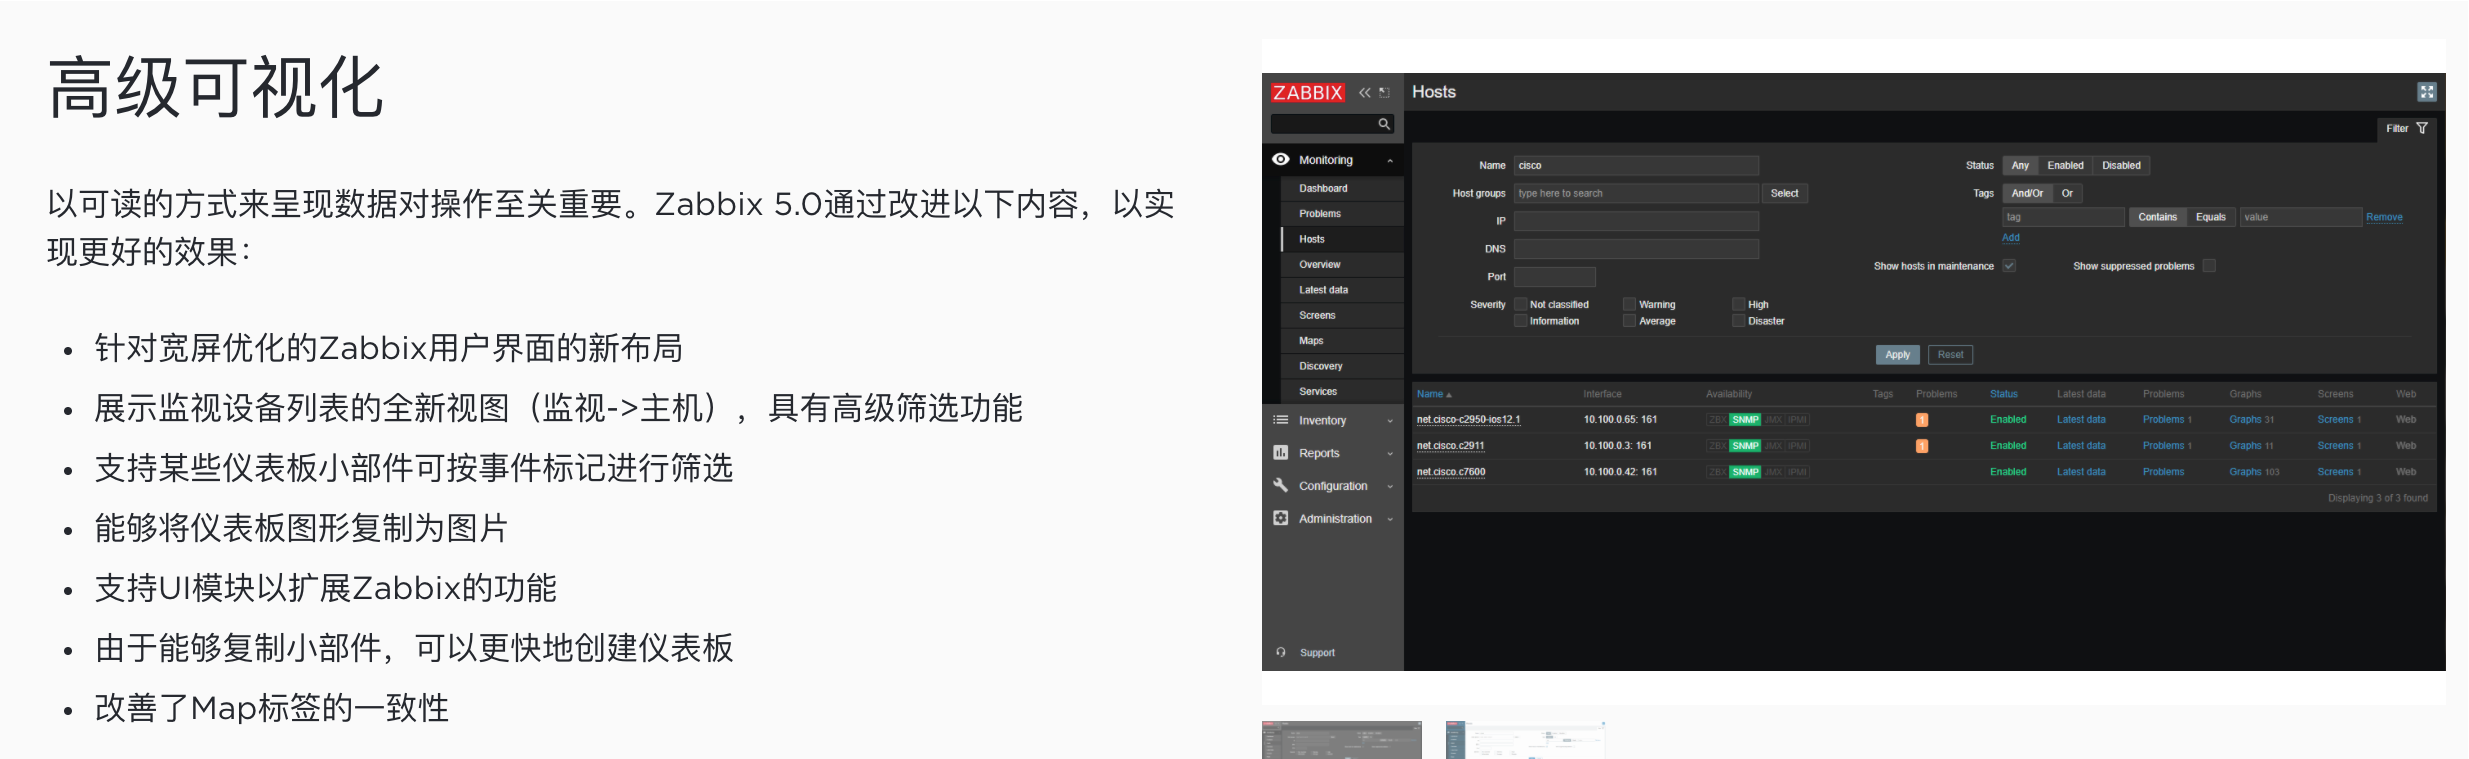Click IPMI availability badge for net.cisco.c2911
Image resolution: width=2469 pixels, height=759 pixels.
pos(1798,446)
